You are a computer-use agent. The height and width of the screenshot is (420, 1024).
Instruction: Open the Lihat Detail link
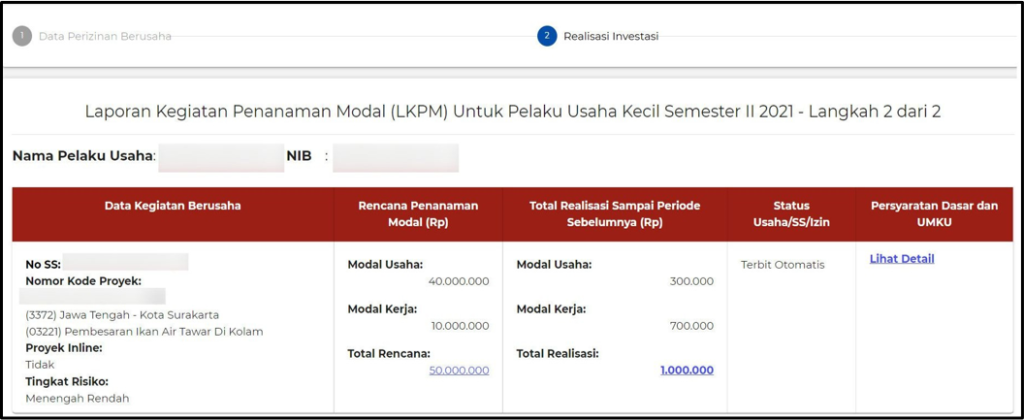click(x=902, y=259)
